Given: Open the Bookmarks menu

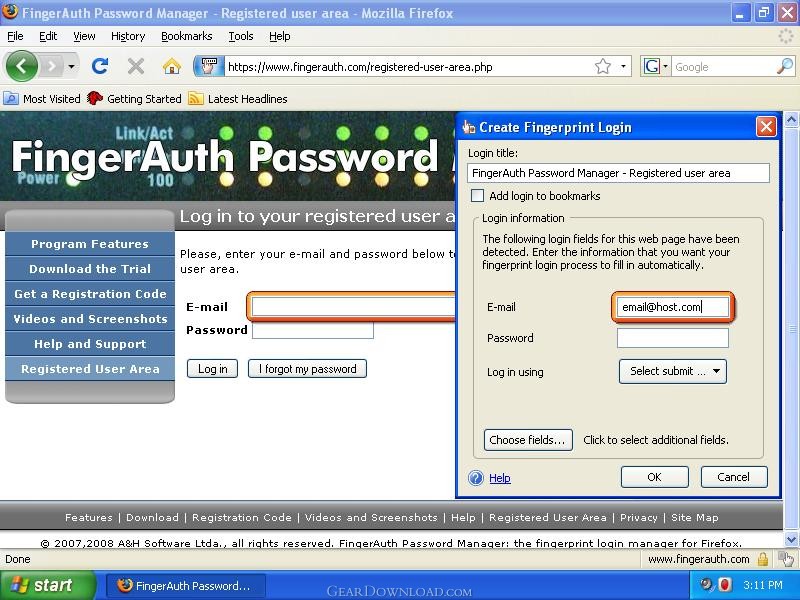Looking at the screenshot, I should click(x=186, y=36).
